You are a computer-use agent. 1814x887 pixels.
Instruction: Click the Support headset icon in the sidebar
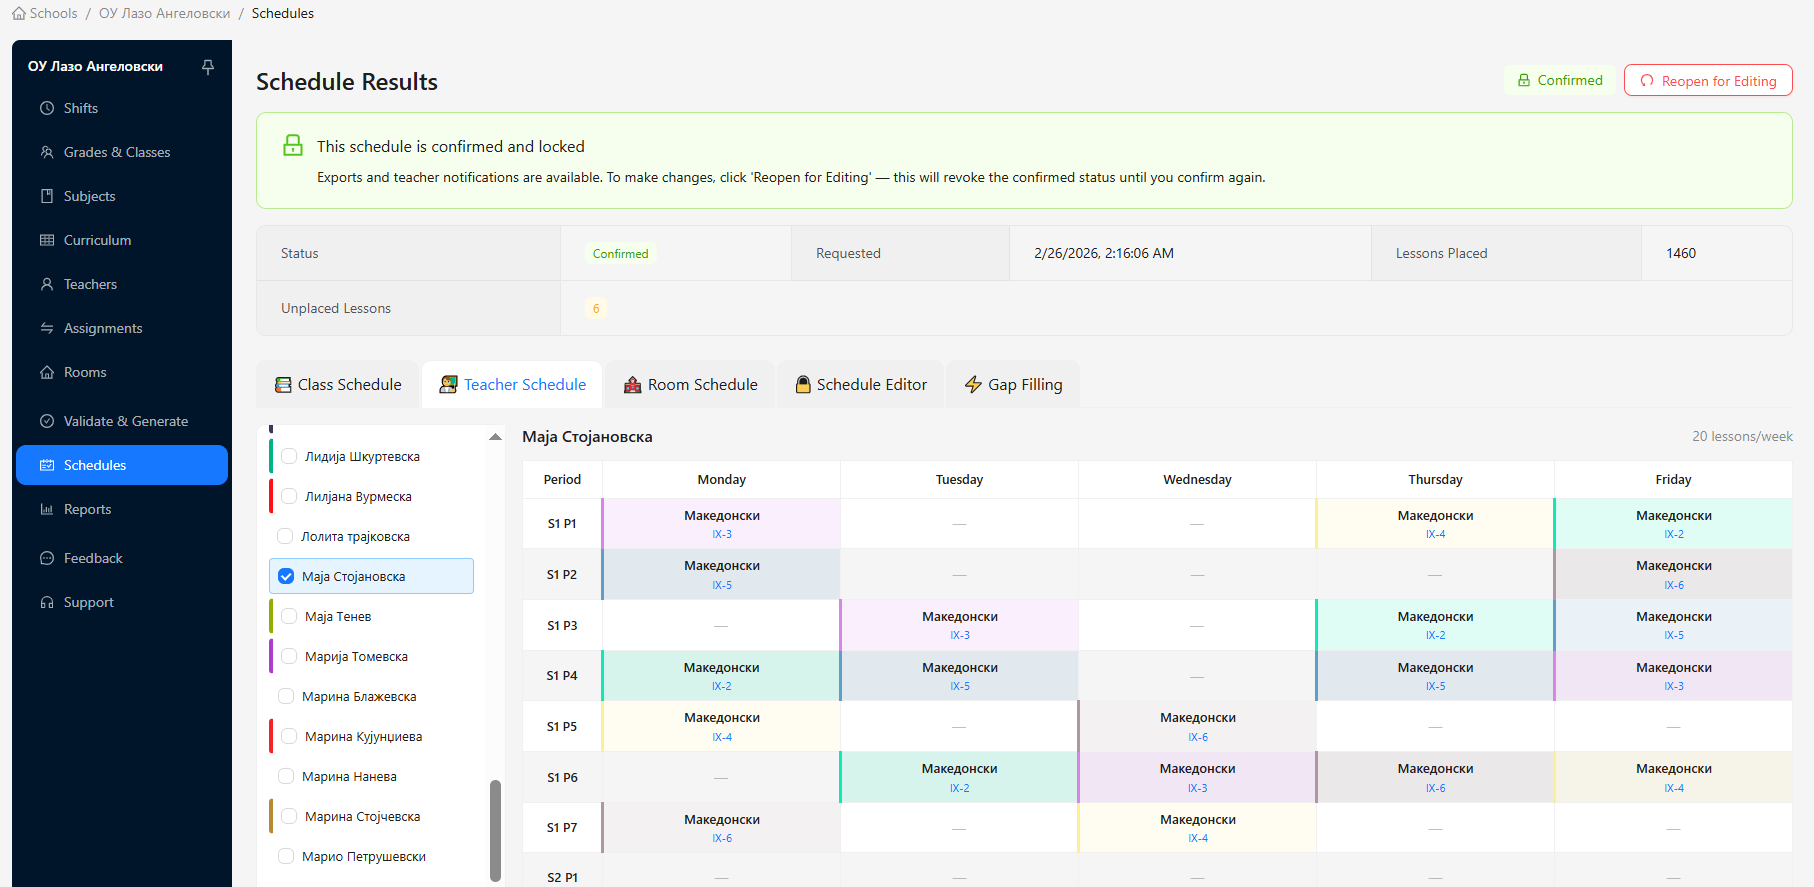(47, 602)
